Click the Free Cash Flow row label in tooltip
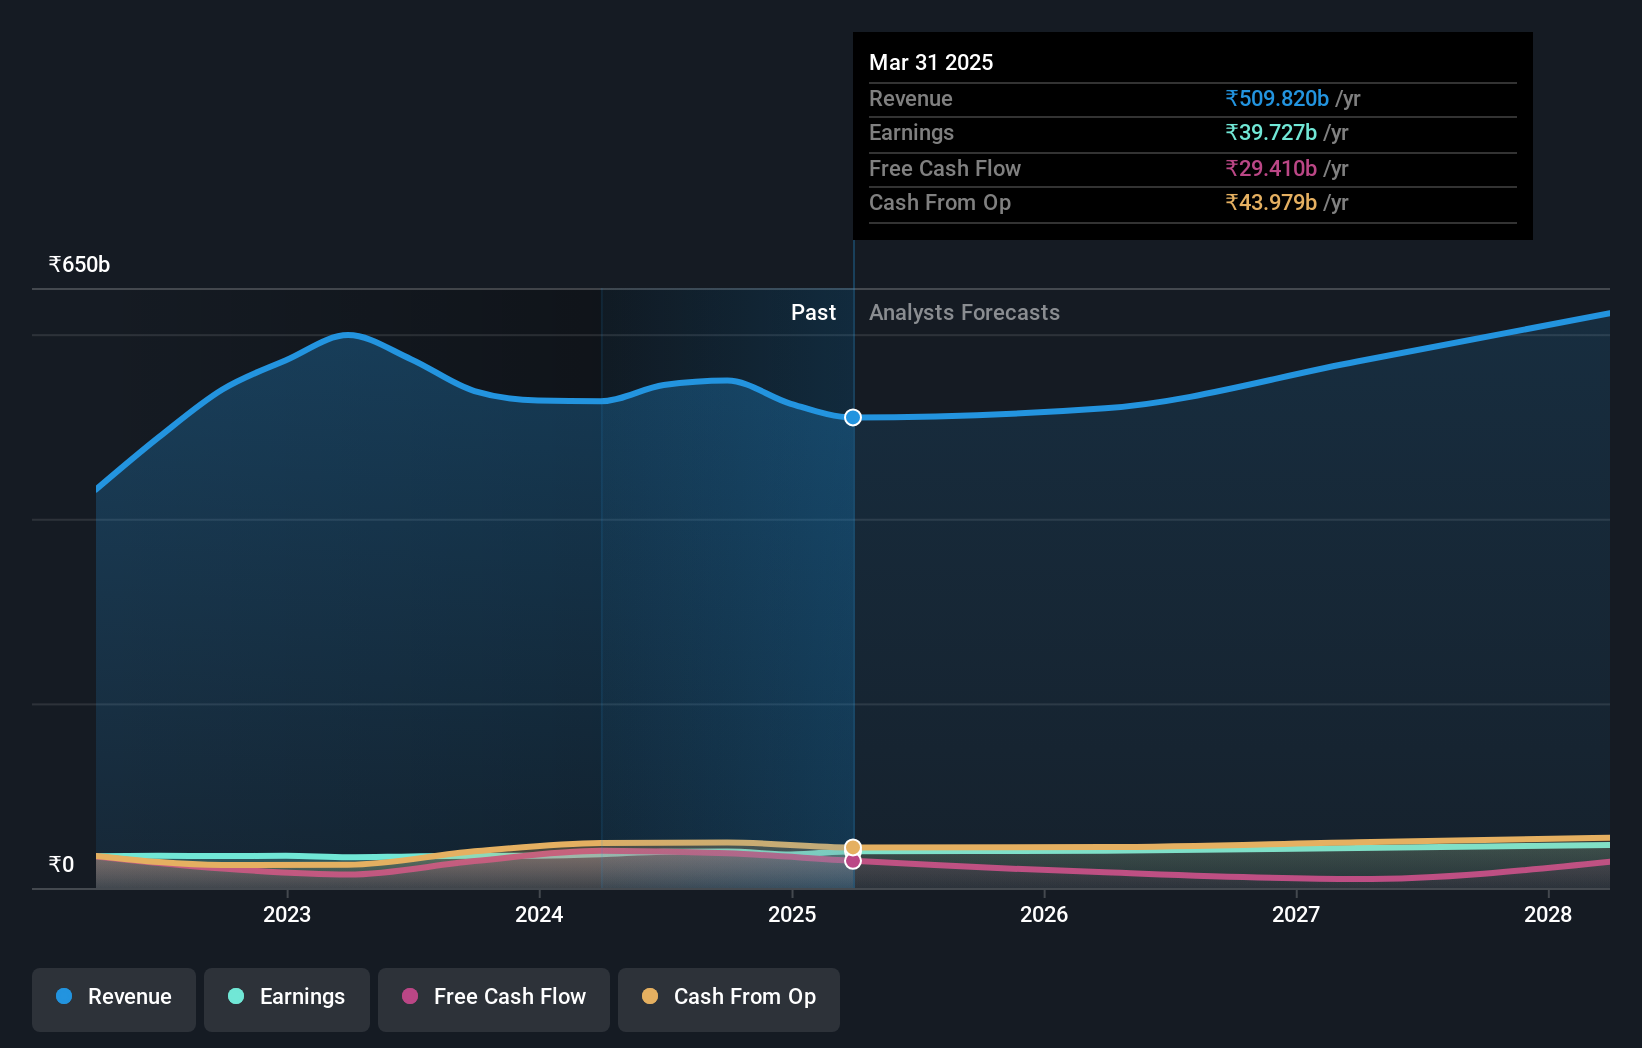This screenshot has height=1048, width=1642. point(945,168)
